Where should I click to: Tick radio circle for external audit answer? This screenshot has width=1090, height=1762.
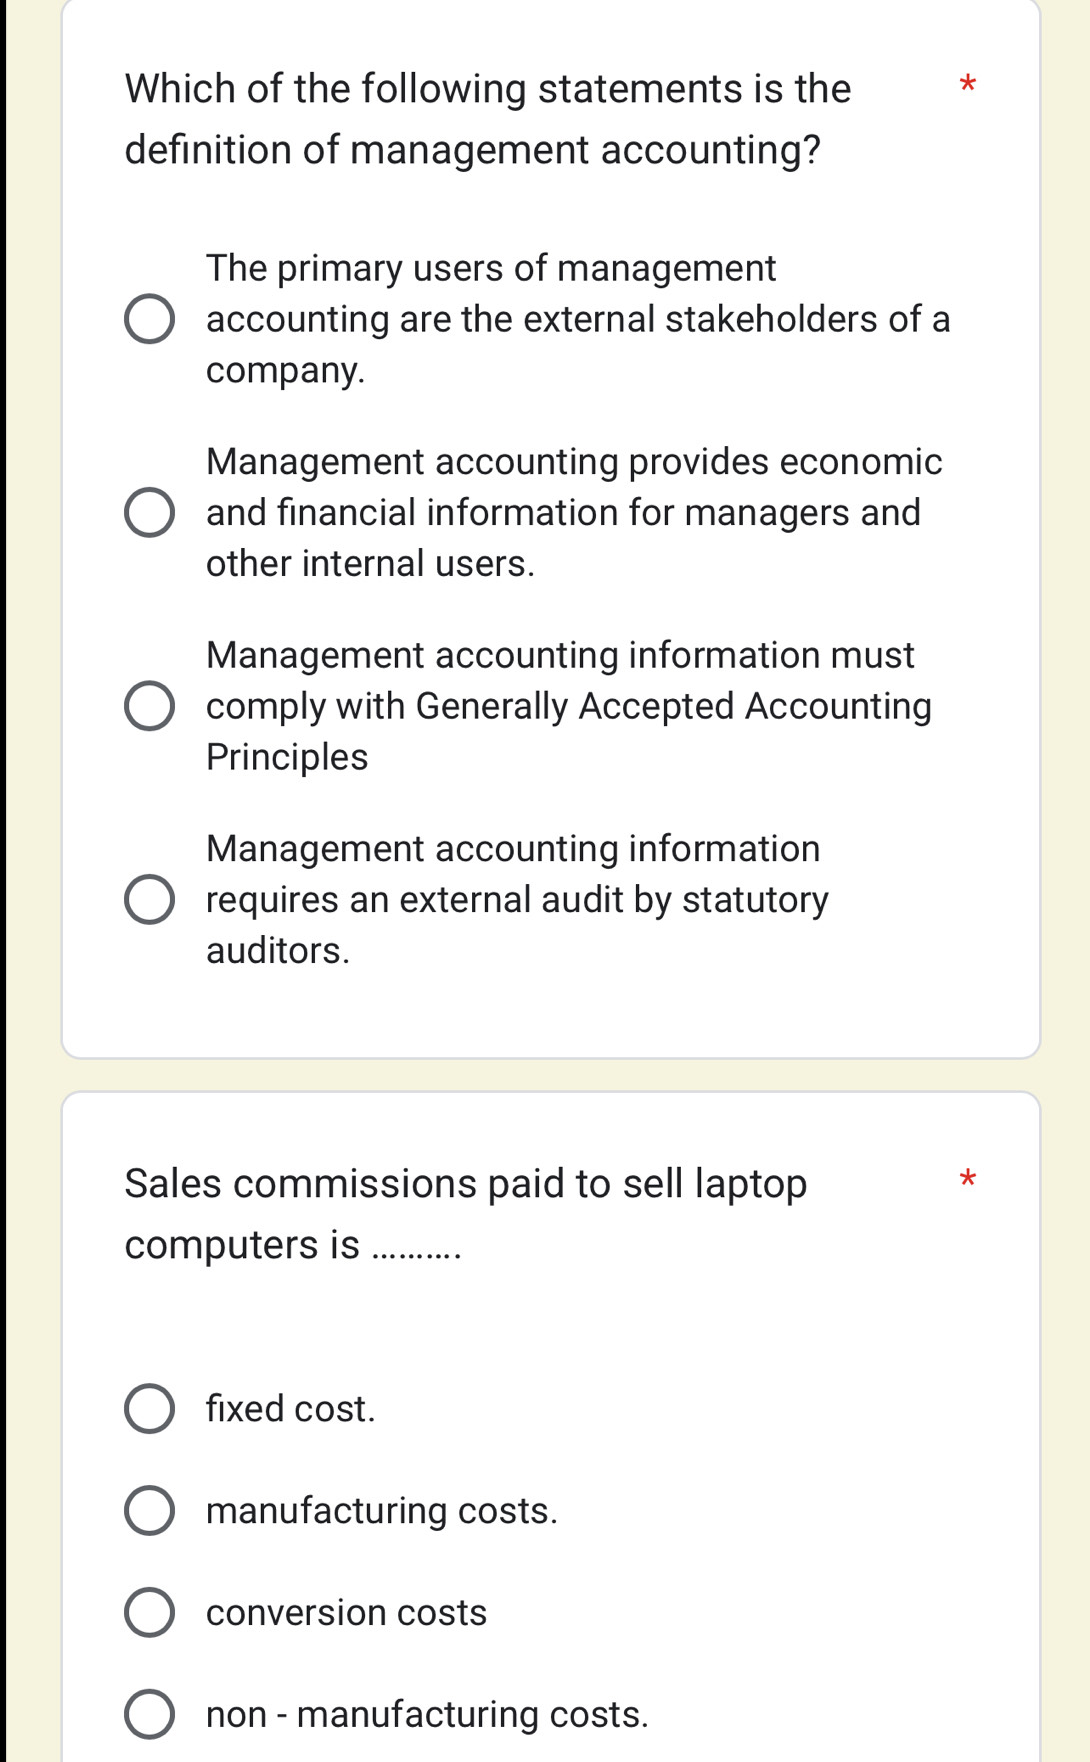[149, 900]
